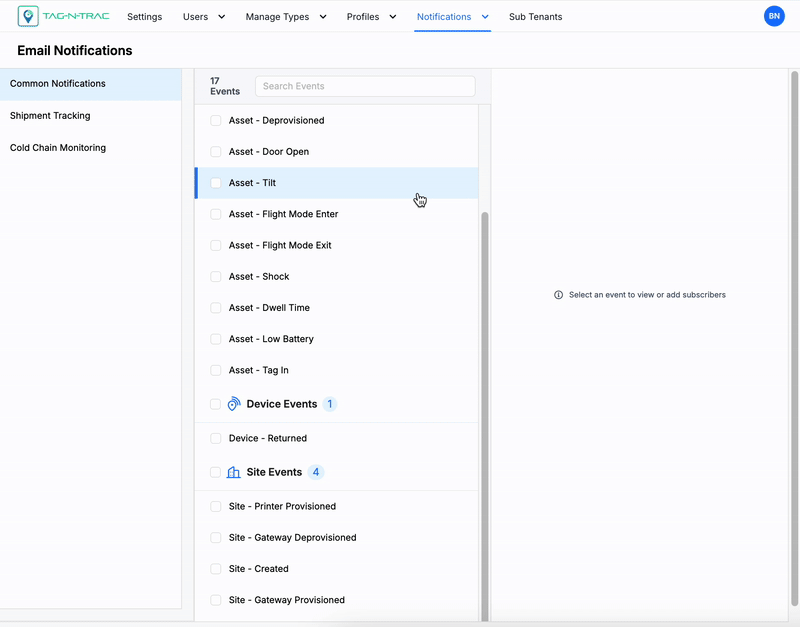Click the Device Events group heading
This screenshot has width=800, height=627.
click(282, 404)
